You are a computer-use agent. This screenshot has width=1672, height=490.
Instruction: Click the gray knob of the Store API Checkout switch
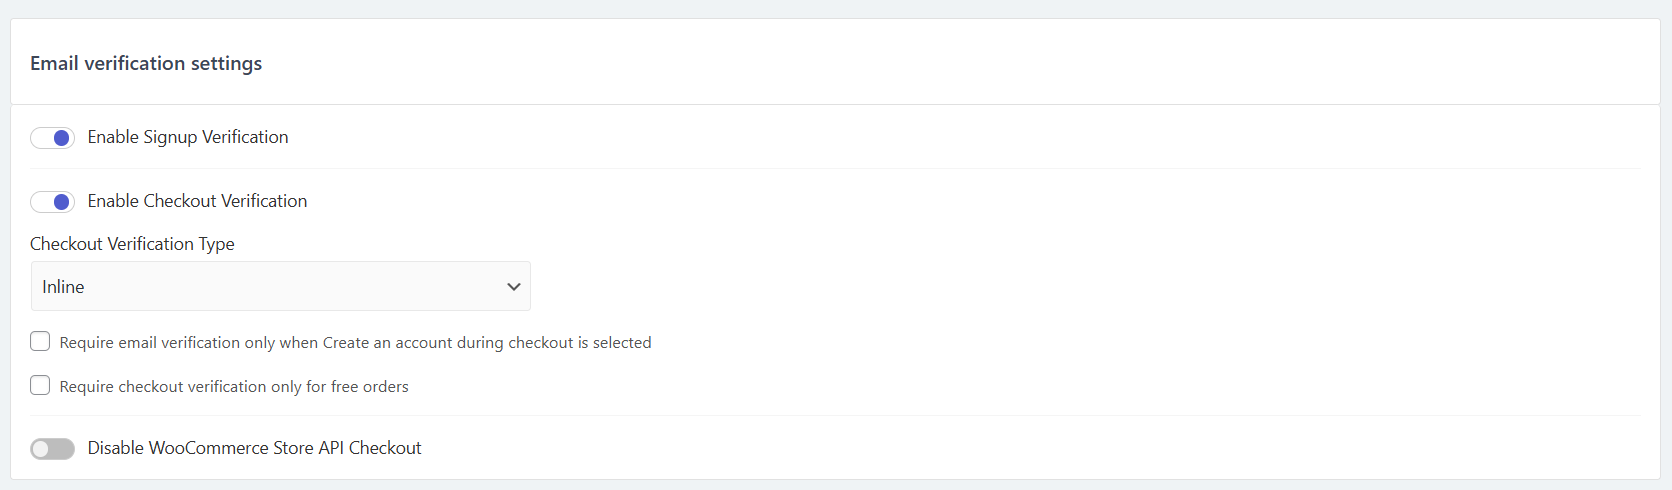(41, 449)
